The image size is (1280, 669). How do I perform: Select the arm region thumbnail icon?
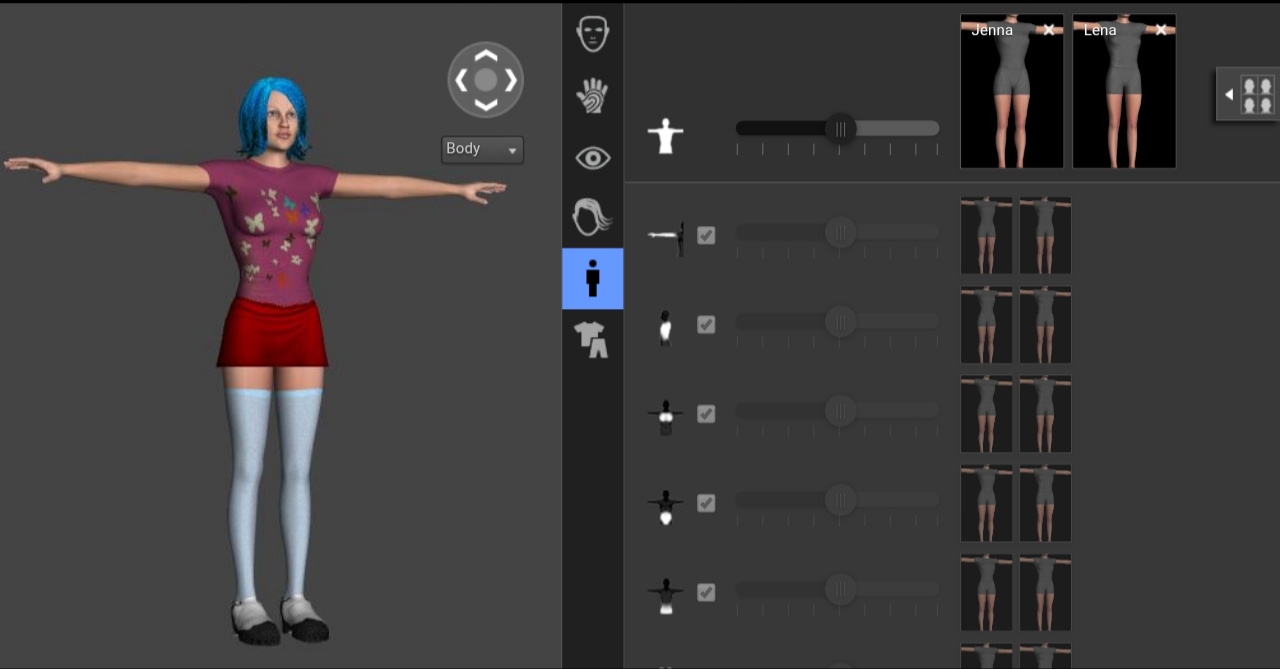[x=665, y=235]
